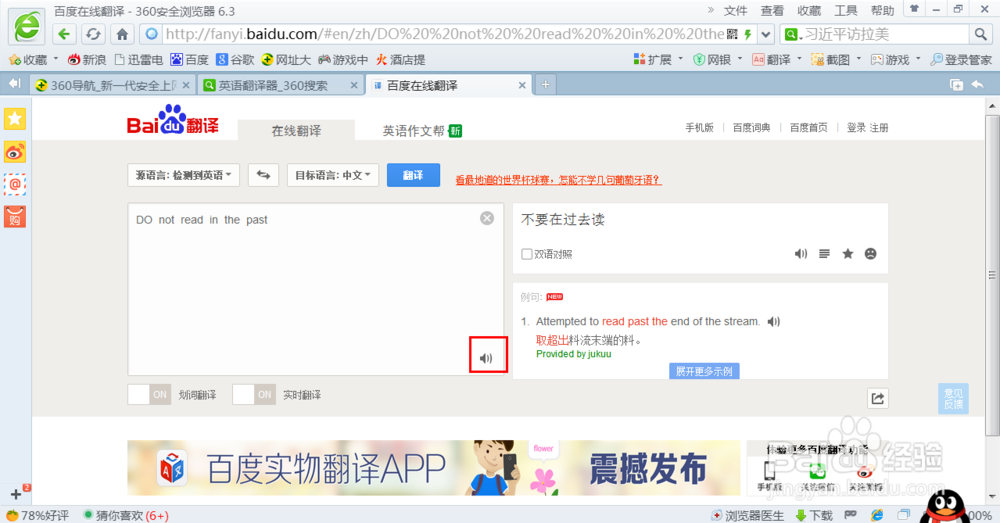Play audio for example sentence 1
The height and width of the screenshot is (523, 1000).
[x=774, y=321]
